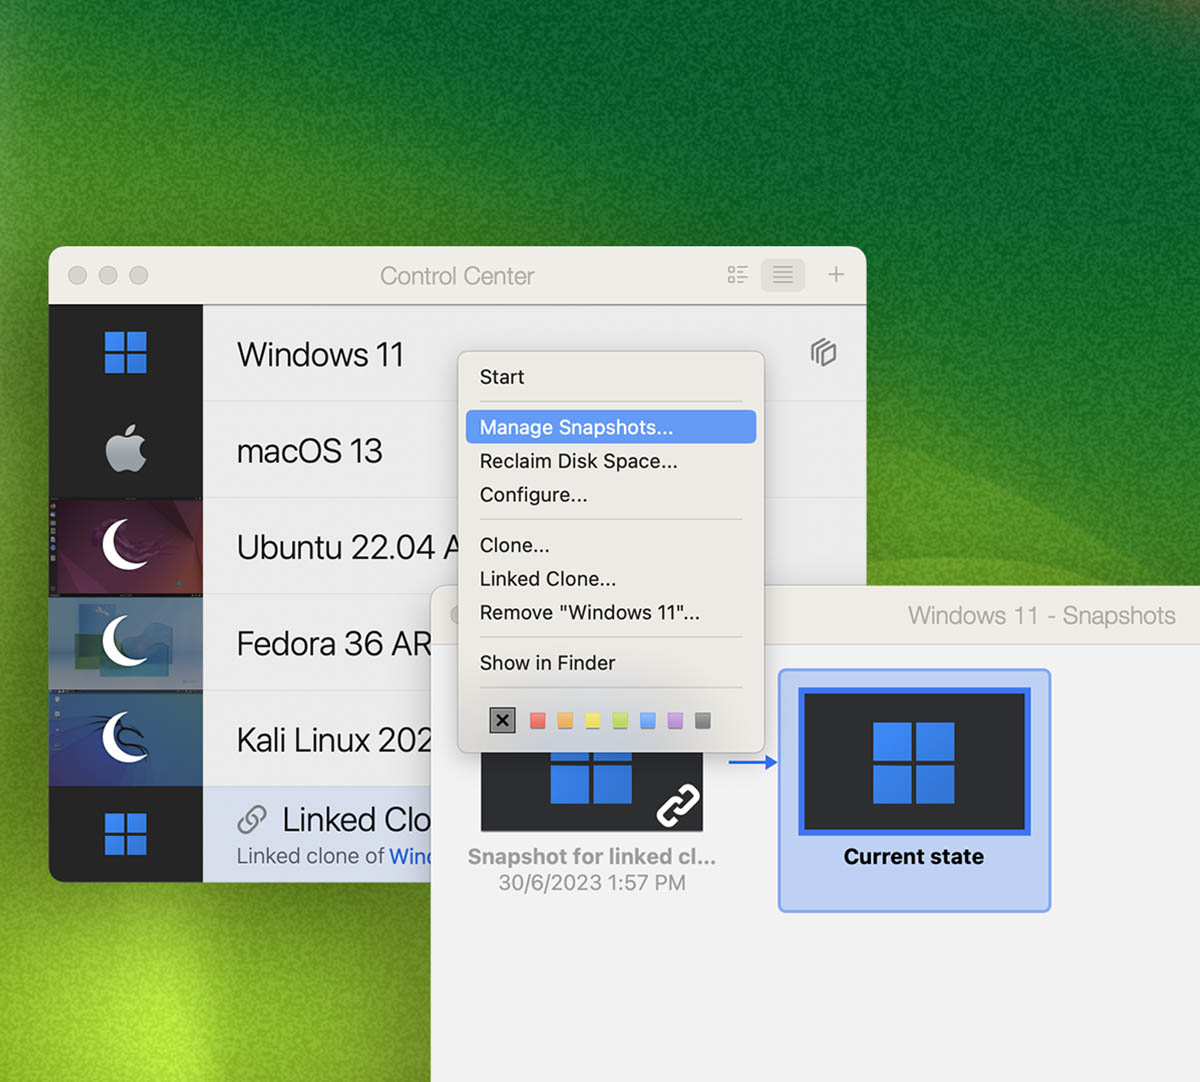Choose Linked Clone menu option
Image resolution: width=1200 pixels, height=1082 pixels.
coord(547,579)
